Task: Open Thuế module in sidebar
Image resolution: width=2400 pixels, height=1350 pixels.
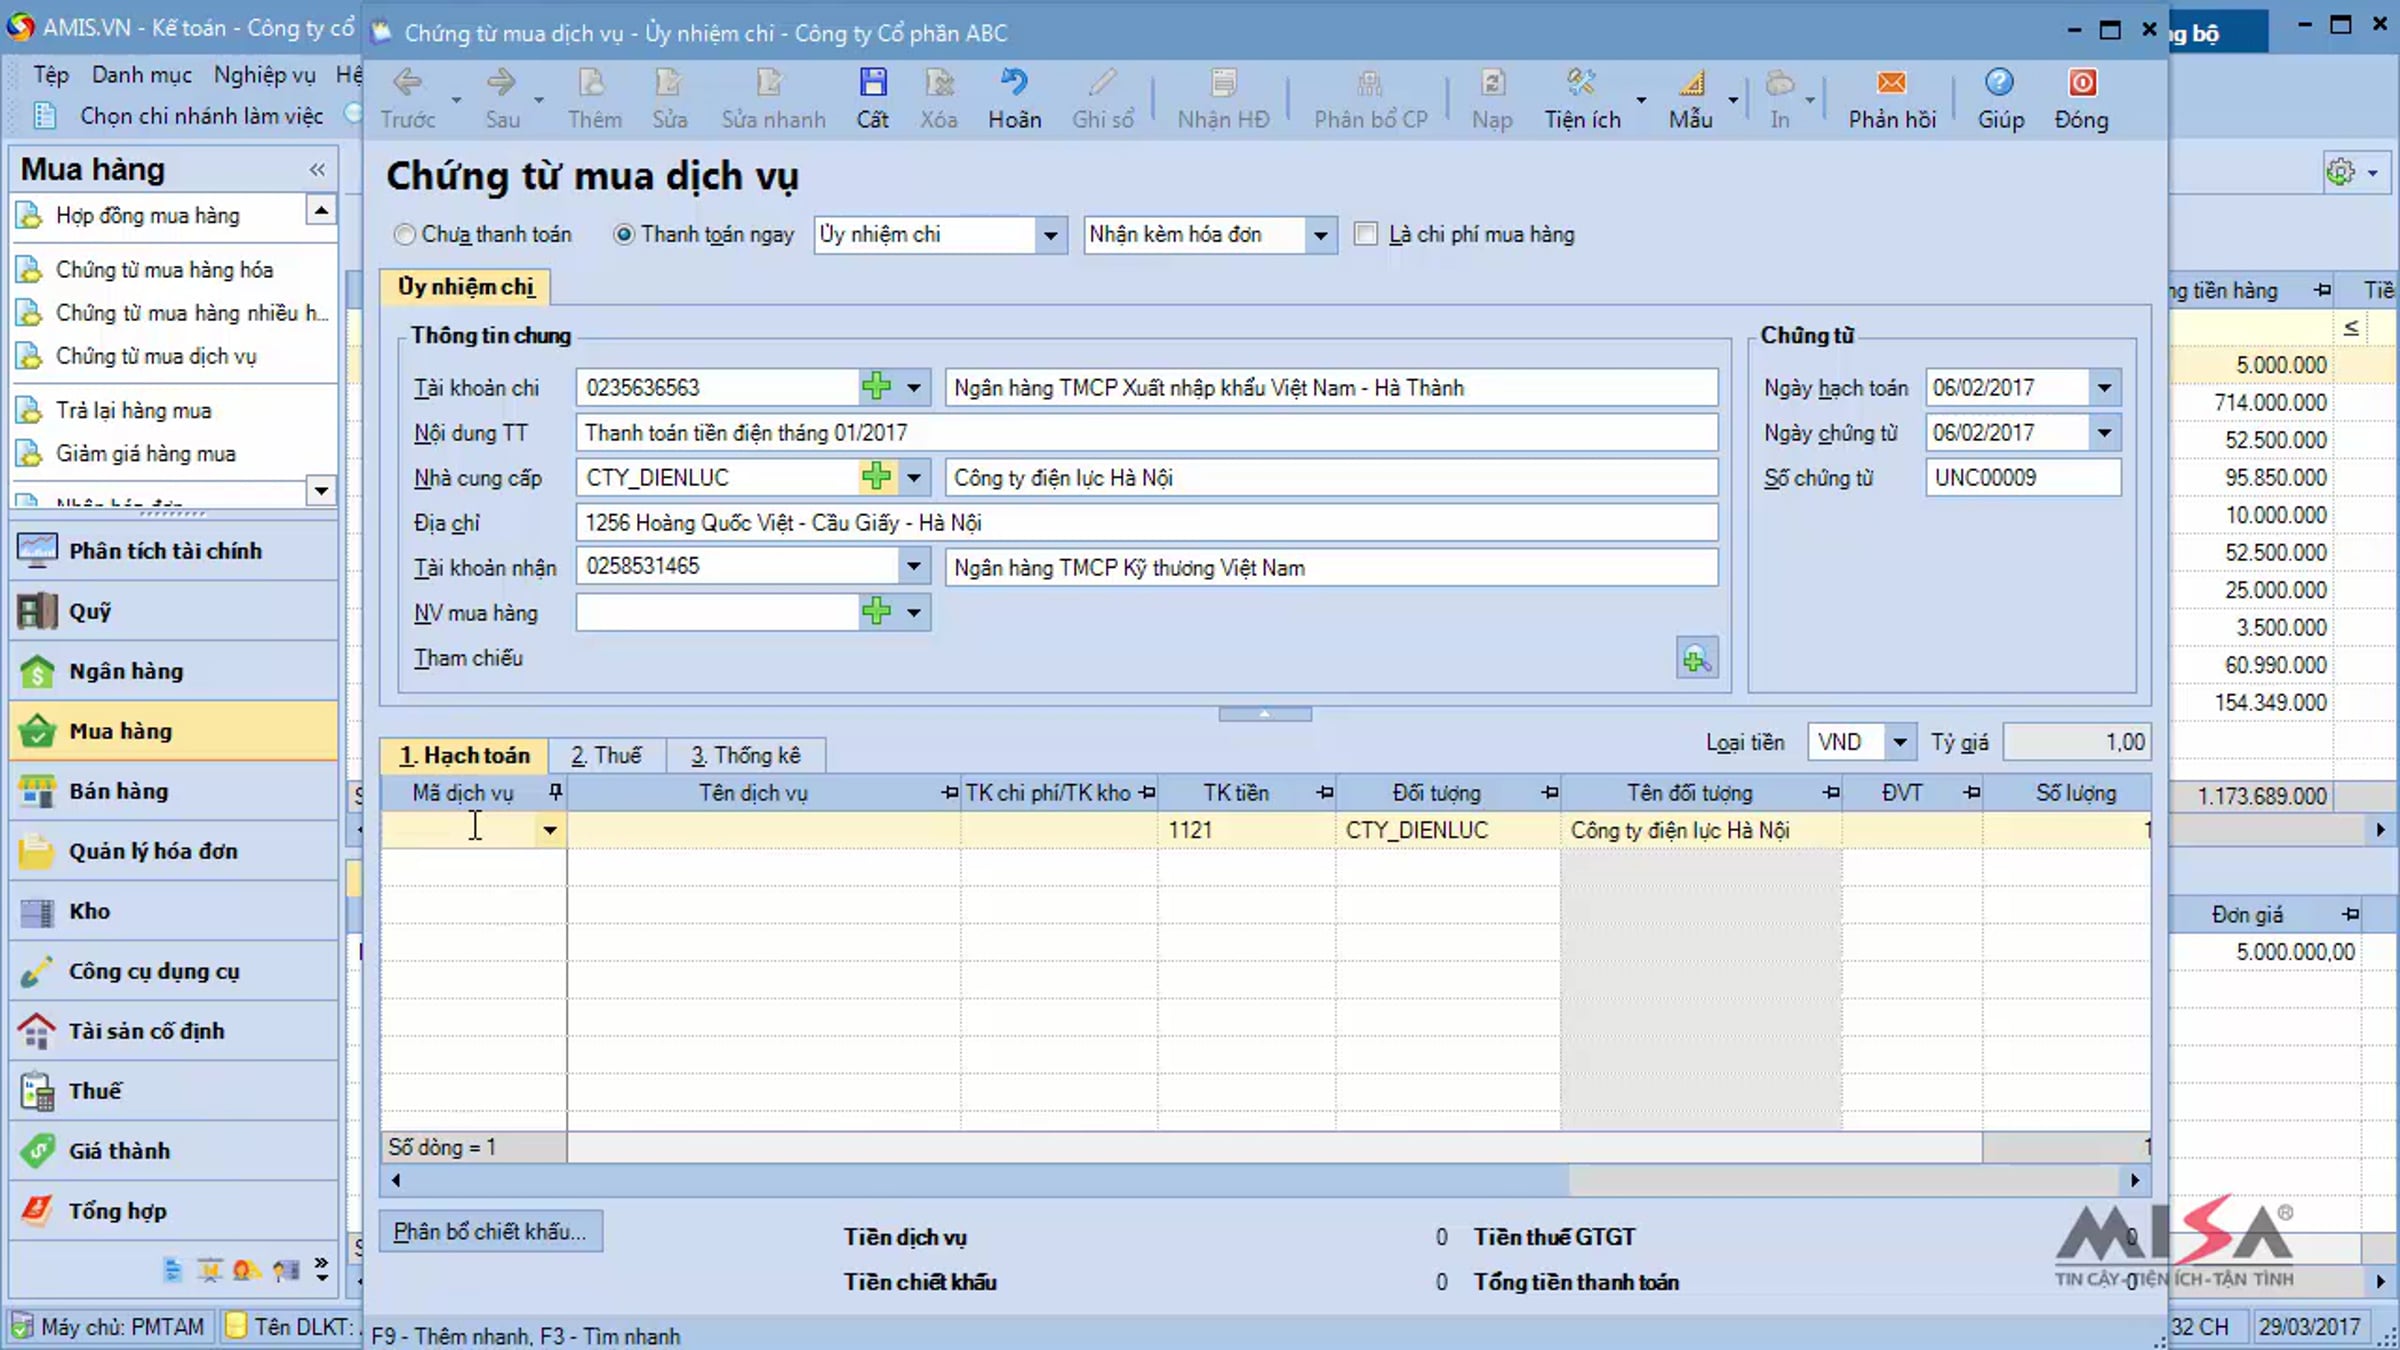Action: click(x=174, y=1091)
